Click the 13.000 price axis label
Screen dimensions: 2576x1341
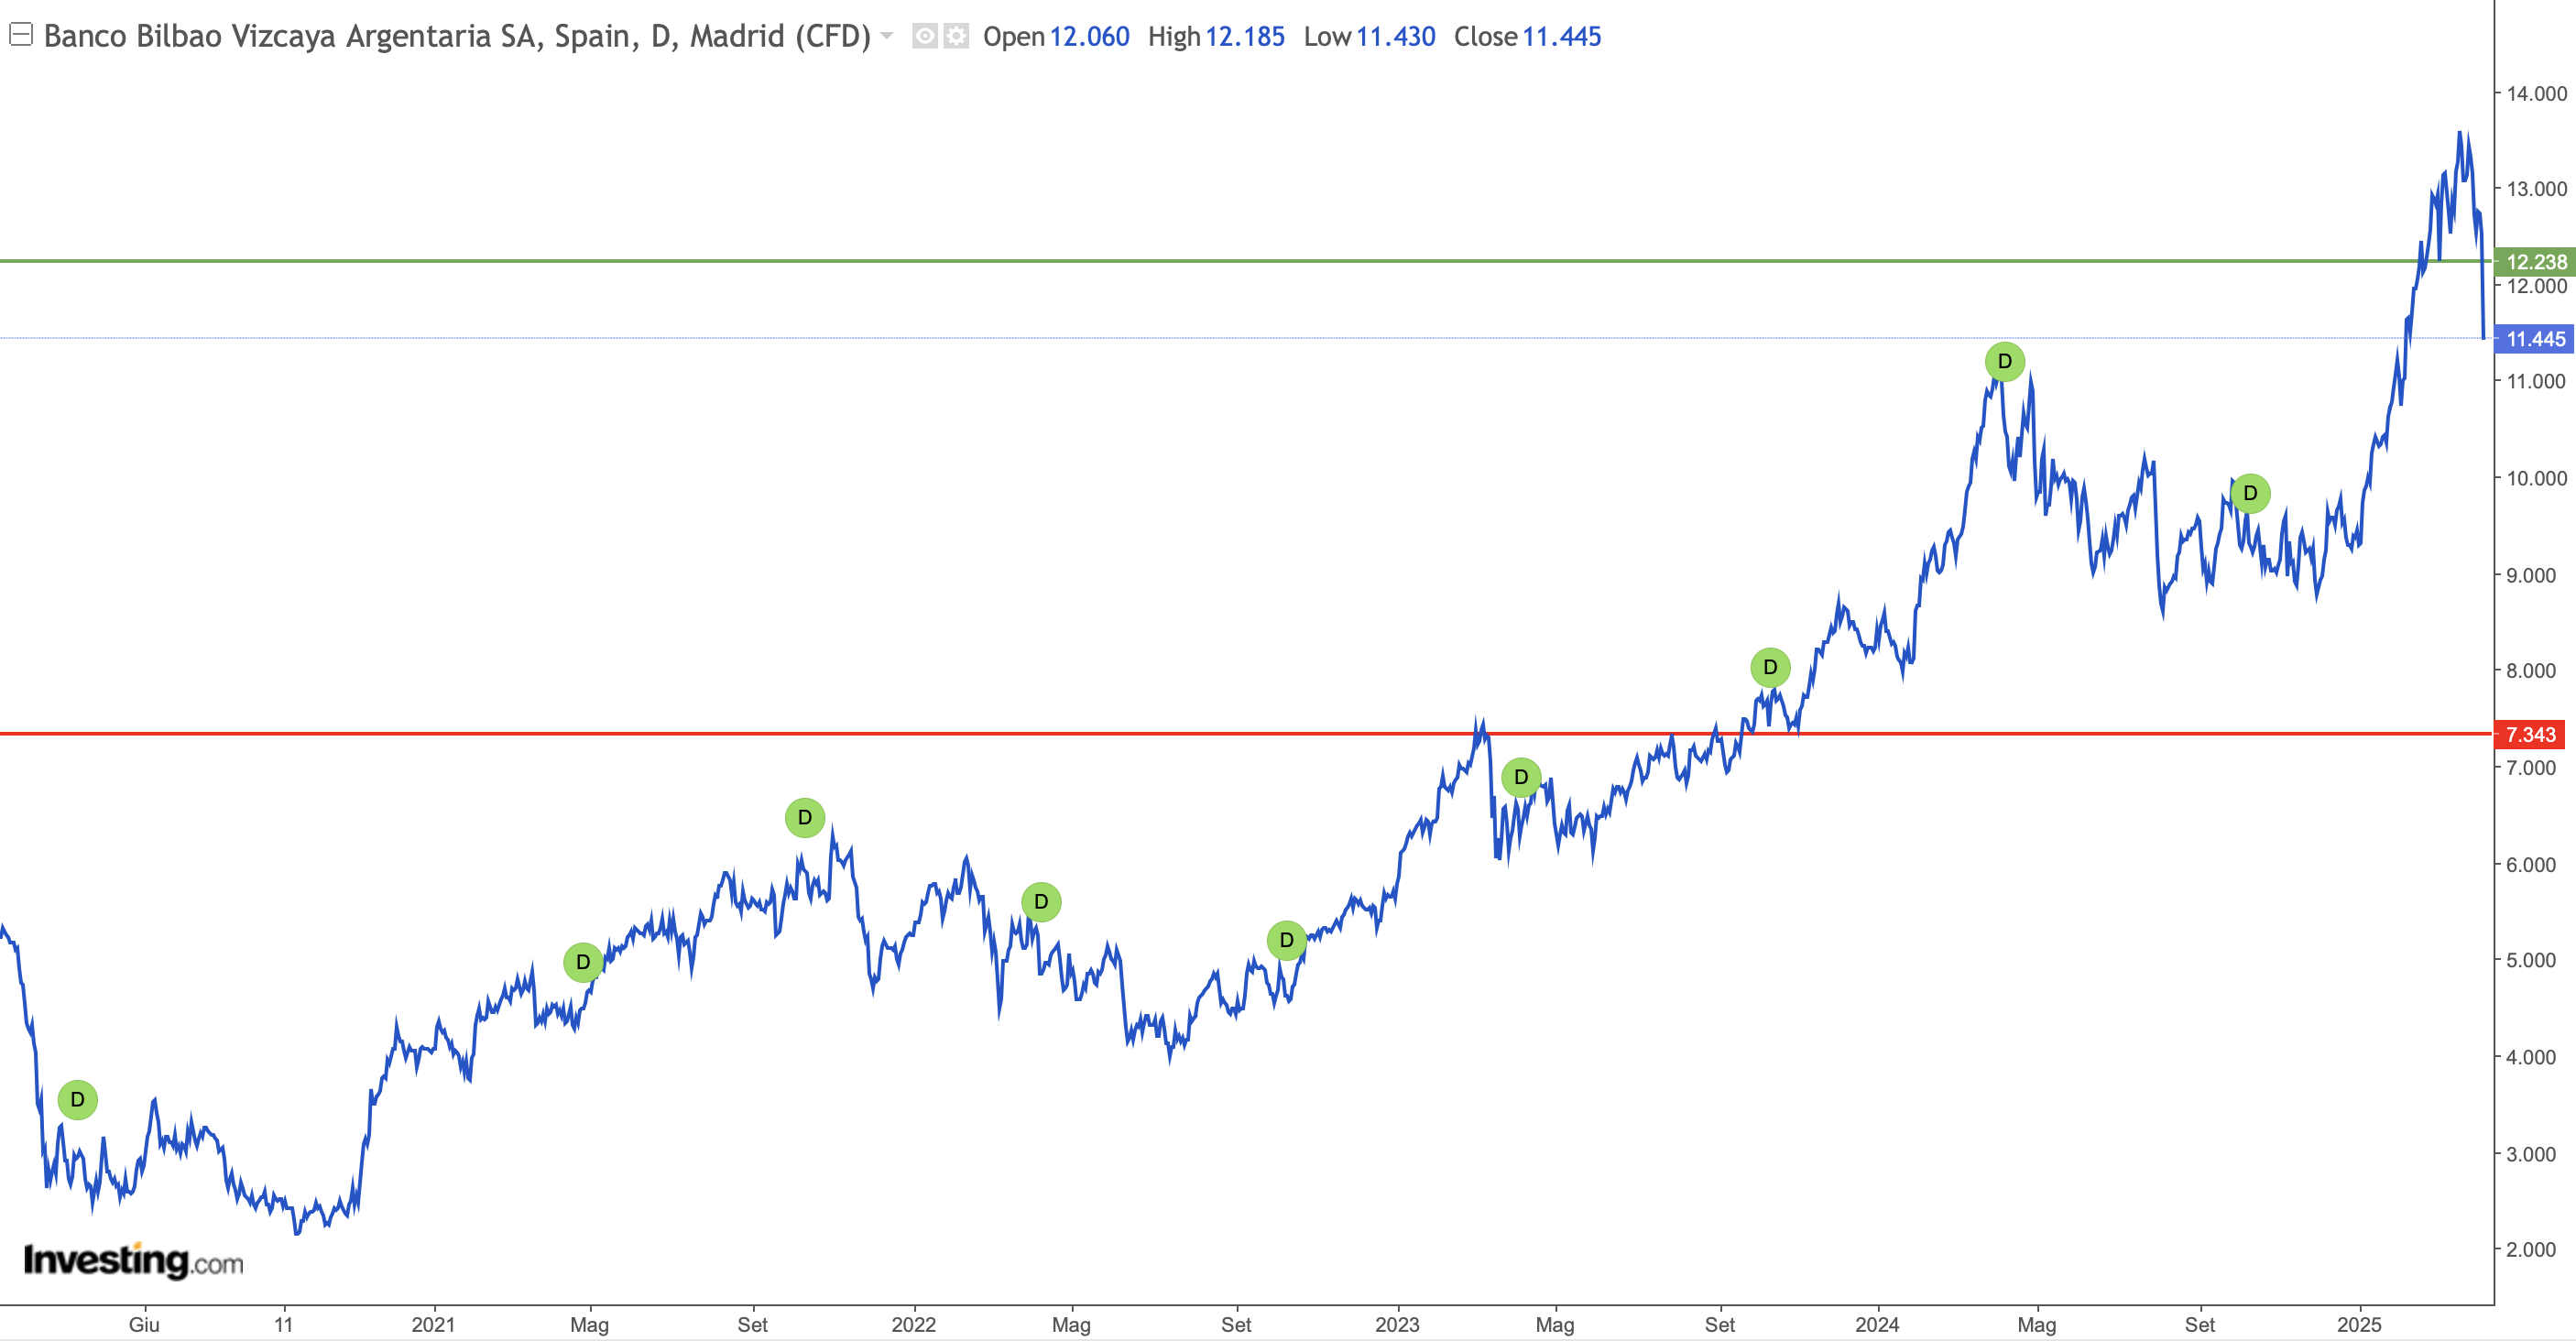click(2536, 188)
